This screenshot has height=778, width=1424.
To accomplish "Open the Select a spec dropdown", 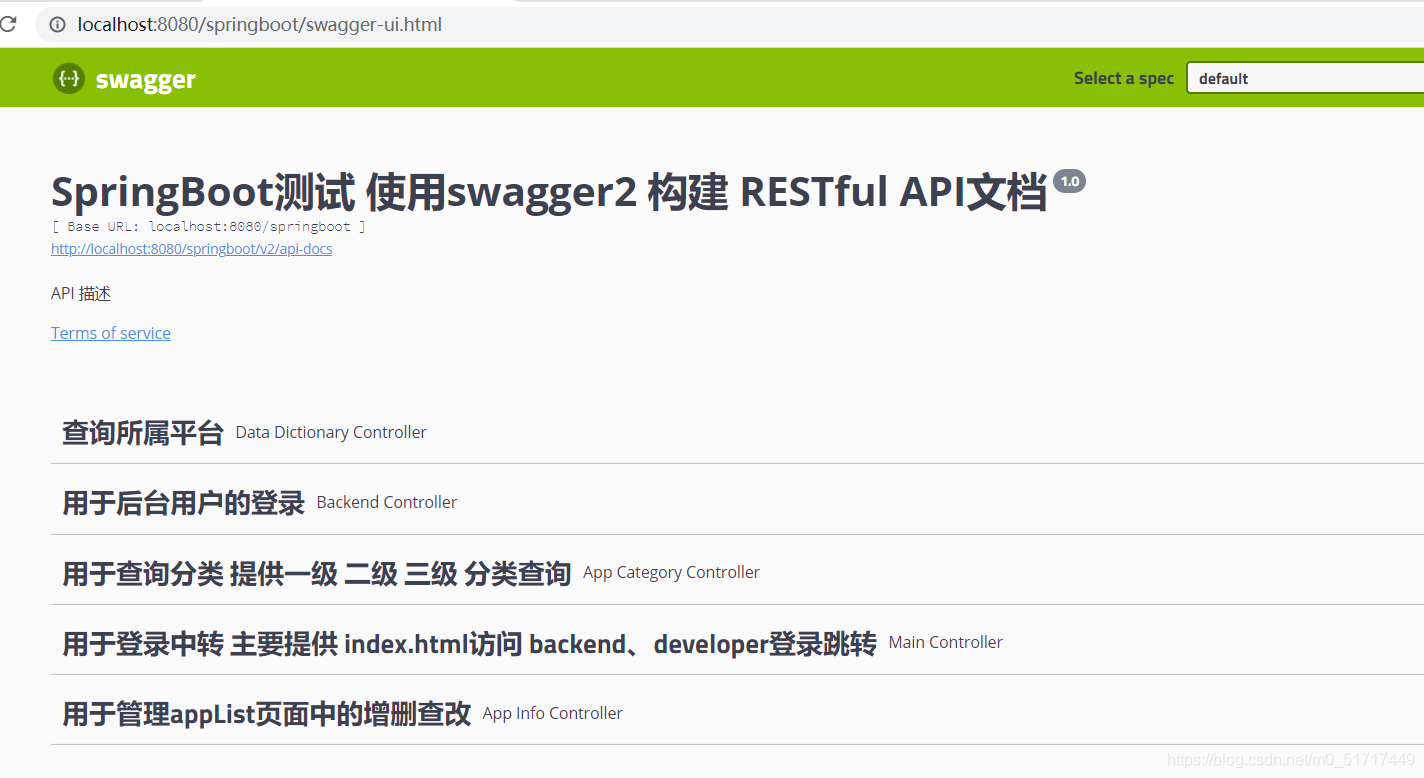I will (x=1305, y=78).
